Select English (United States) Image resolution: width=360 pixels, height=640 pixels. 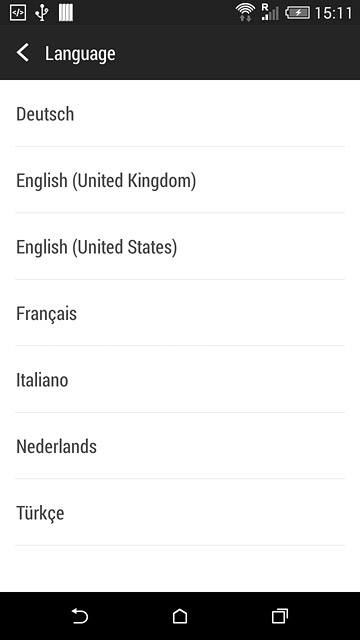coord(180,247)
